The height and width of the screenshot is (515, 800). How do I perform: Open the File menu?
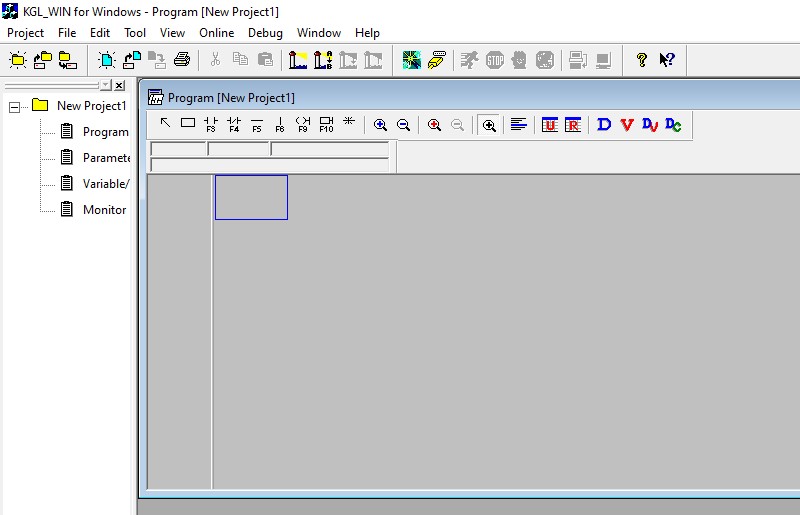click(x=67, y=33)
